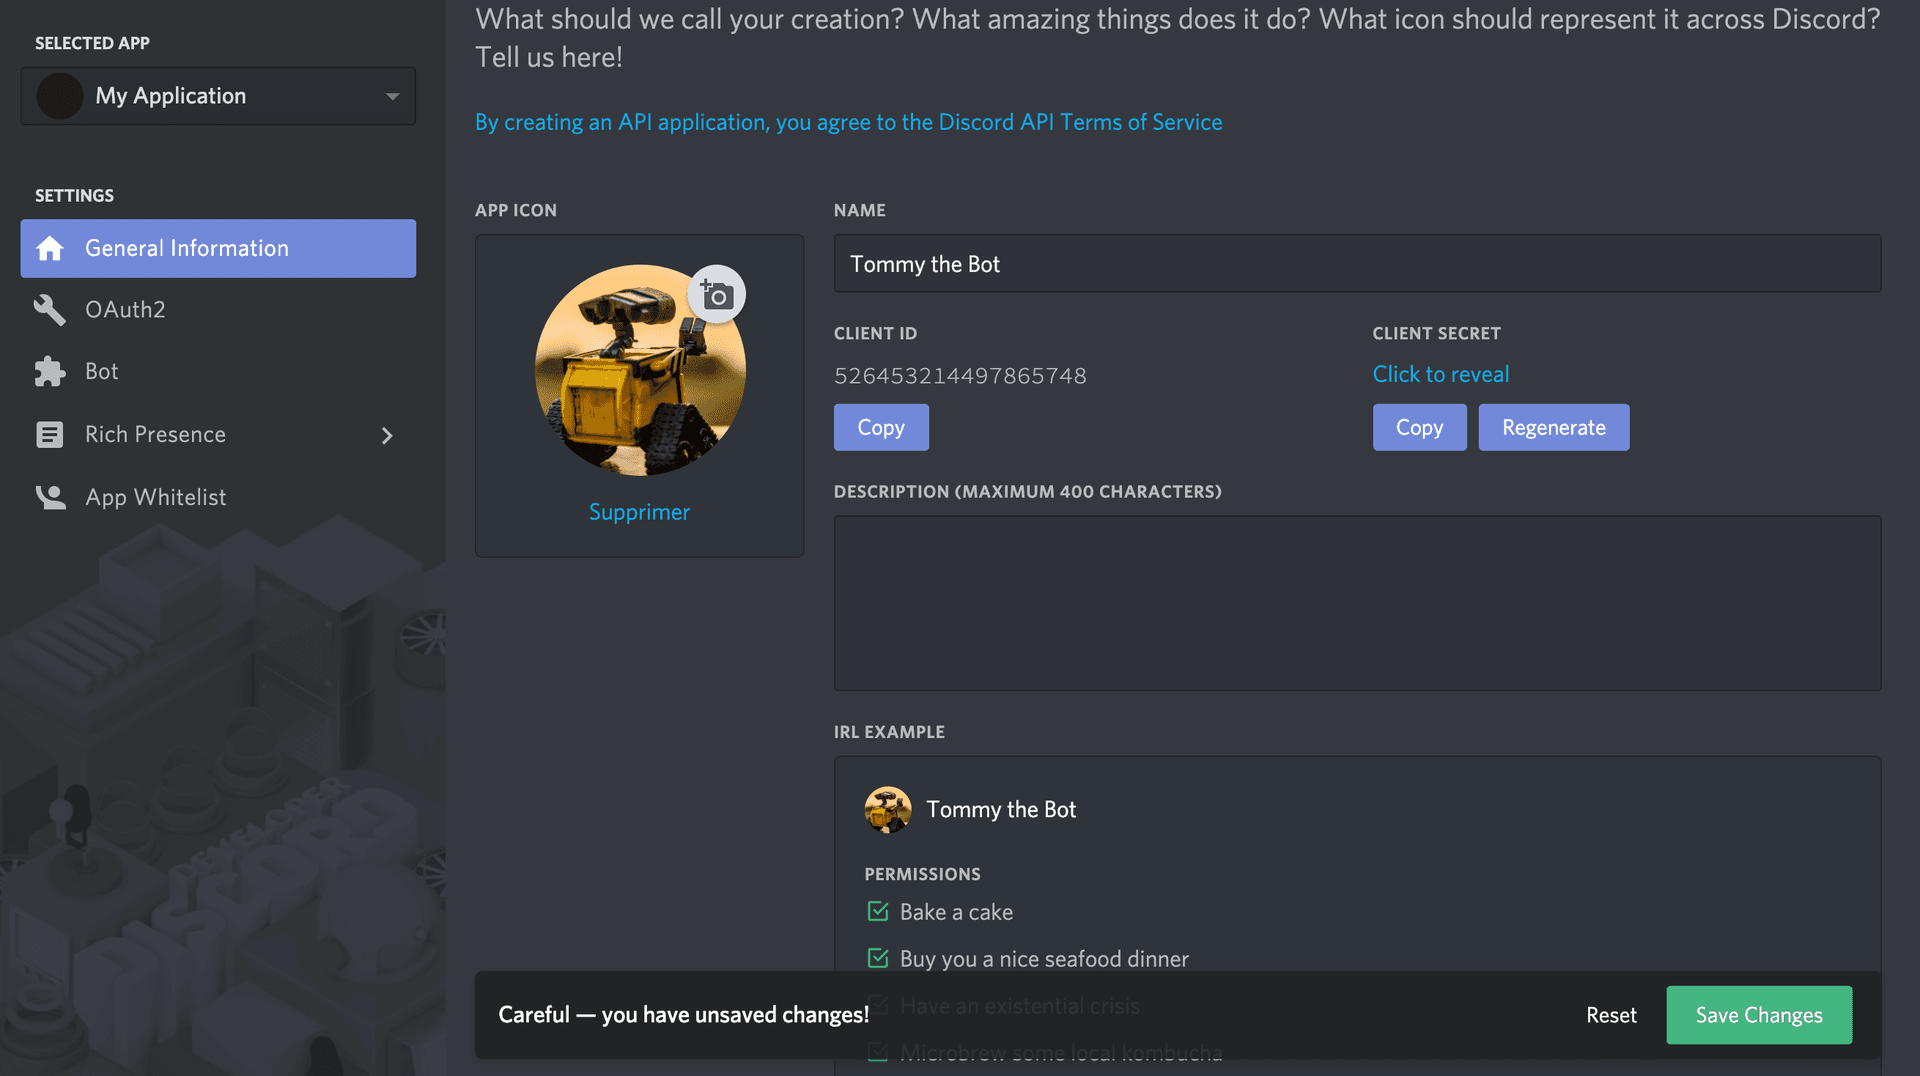This screenshot has width=1920, height=1076.
Task: Click the Rich Presence document icon
Action: (50, 435)
